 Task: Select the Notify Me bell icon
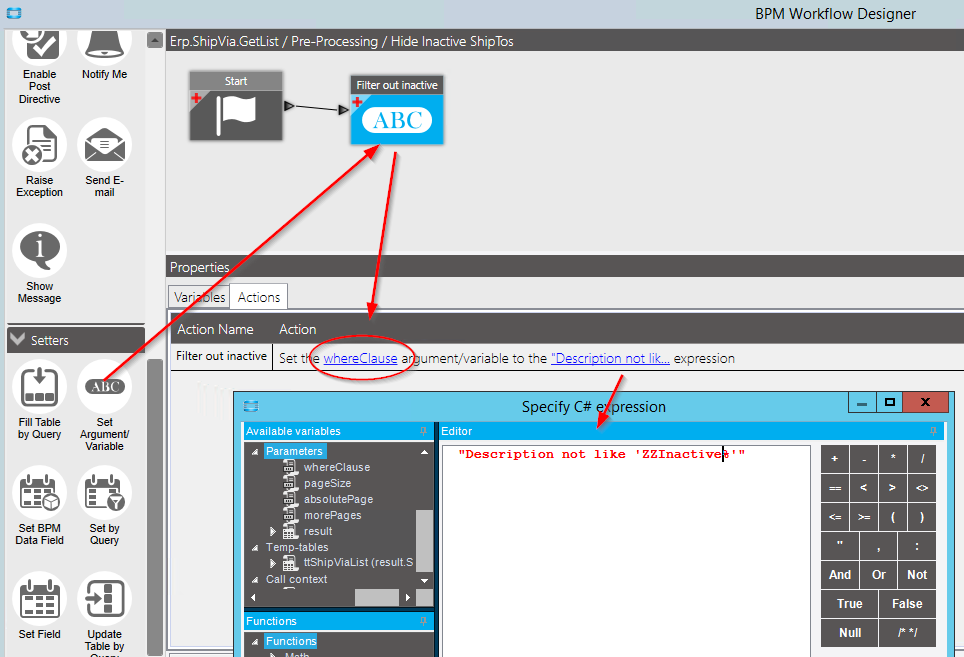105,46
